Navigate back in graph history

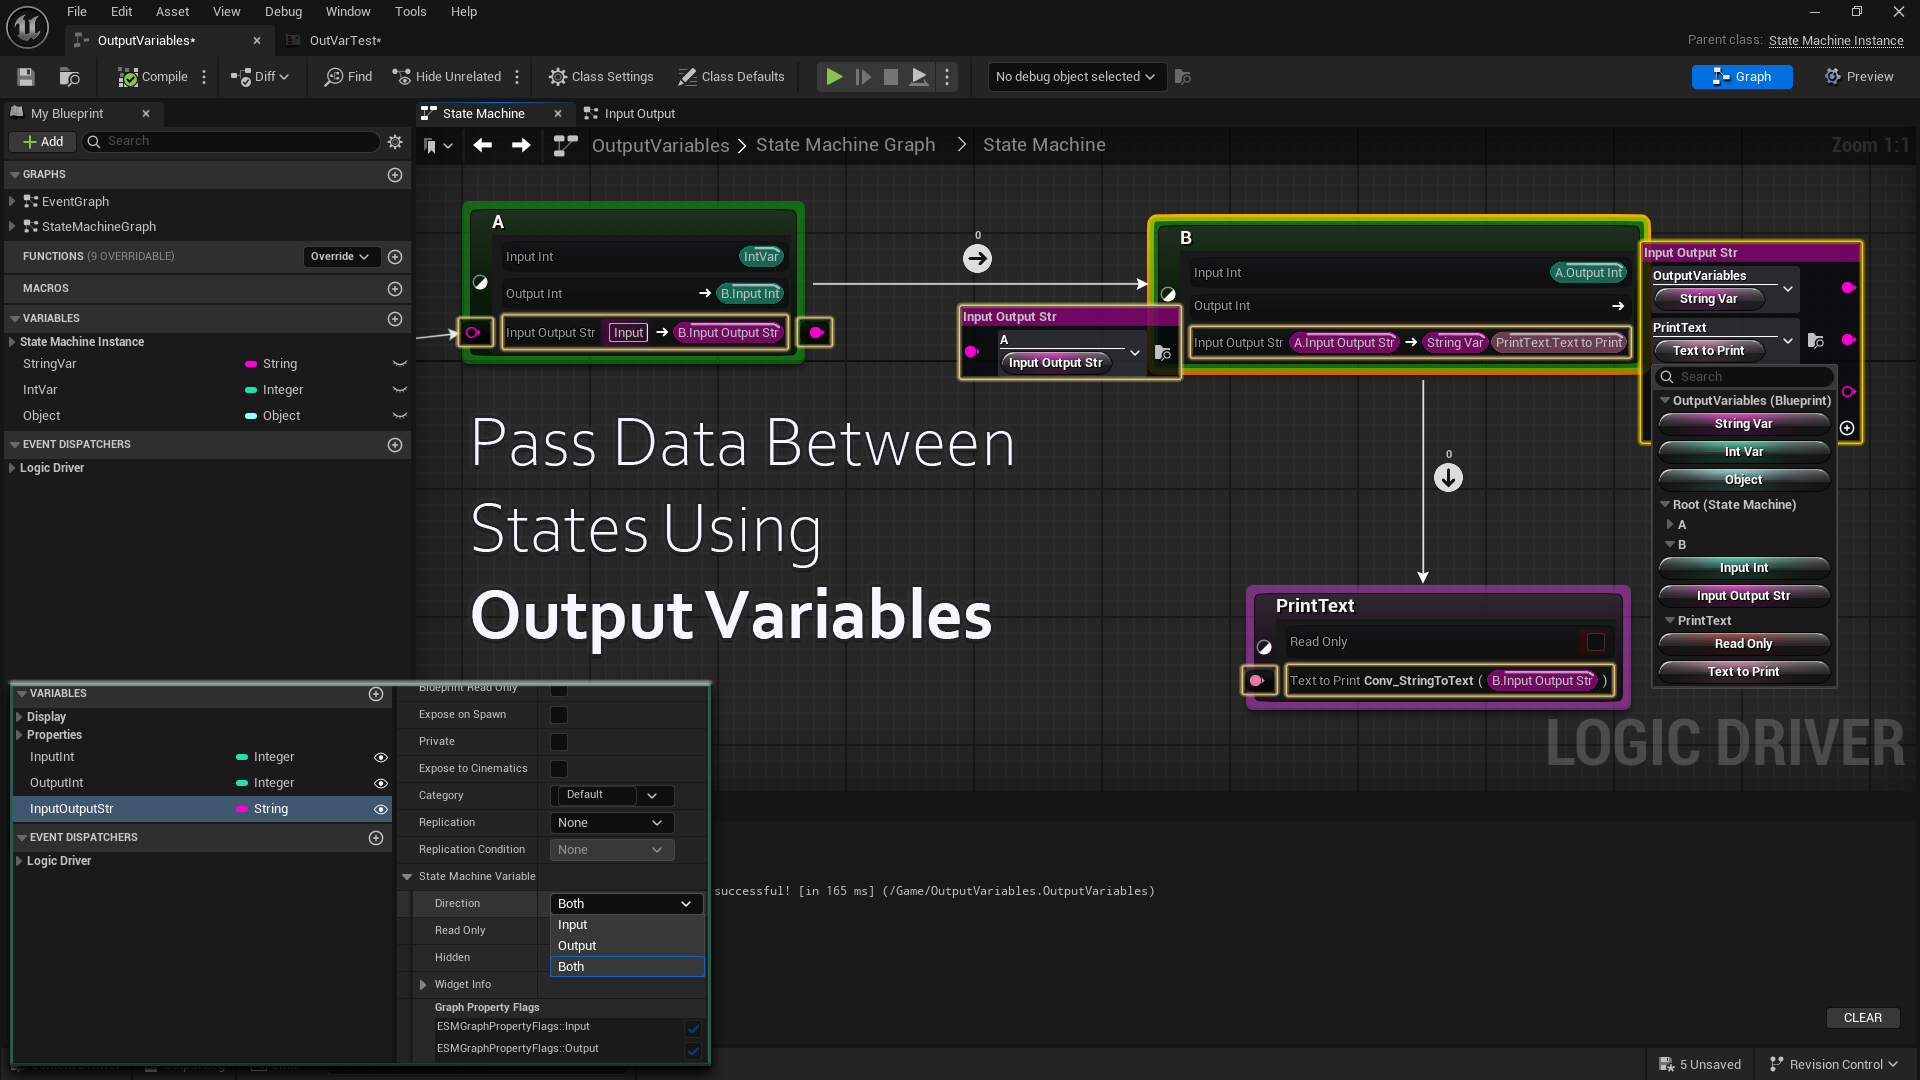tap(482, 146)
